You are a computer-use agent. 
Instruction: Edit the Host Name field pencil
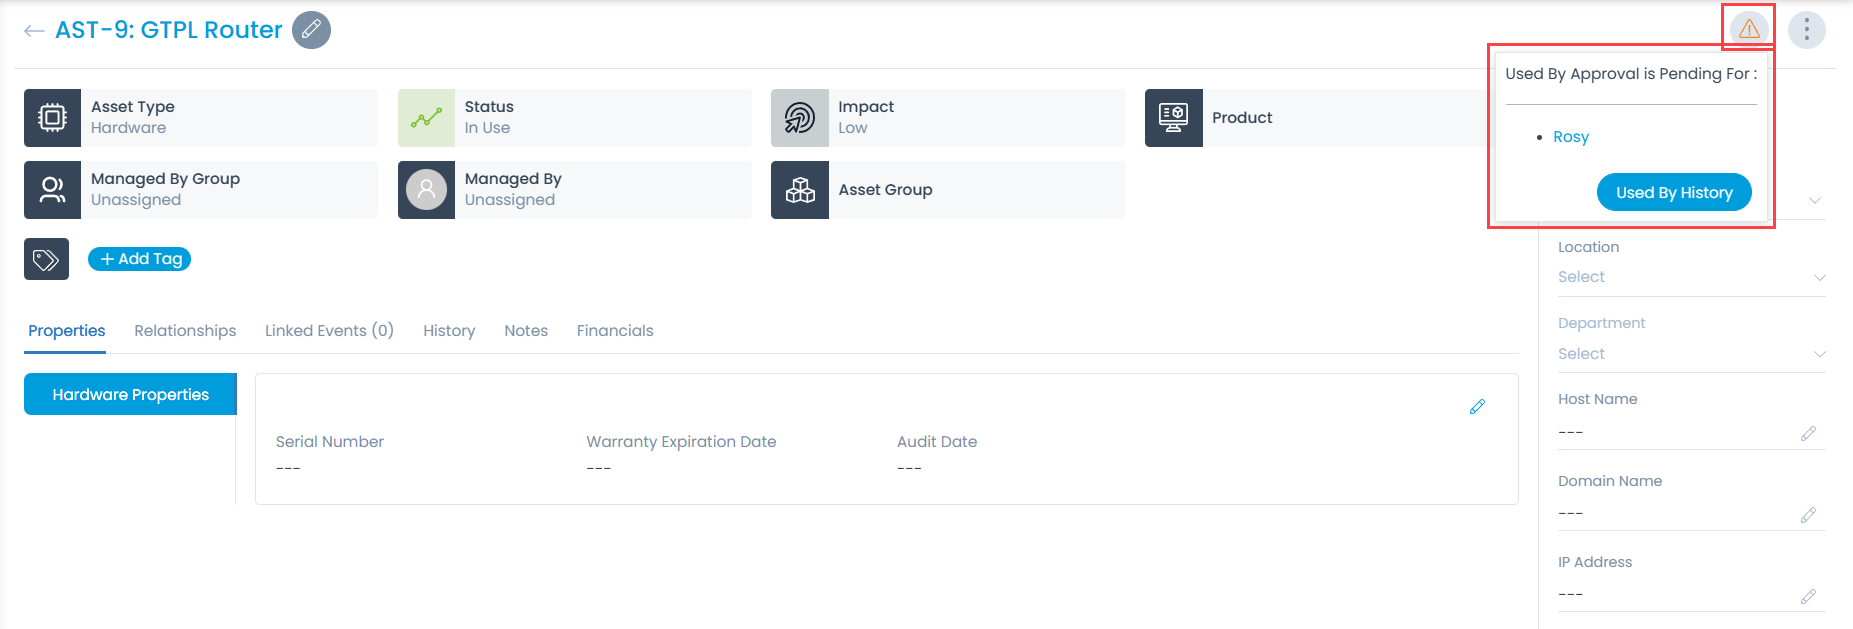[x=1808, y=433]
